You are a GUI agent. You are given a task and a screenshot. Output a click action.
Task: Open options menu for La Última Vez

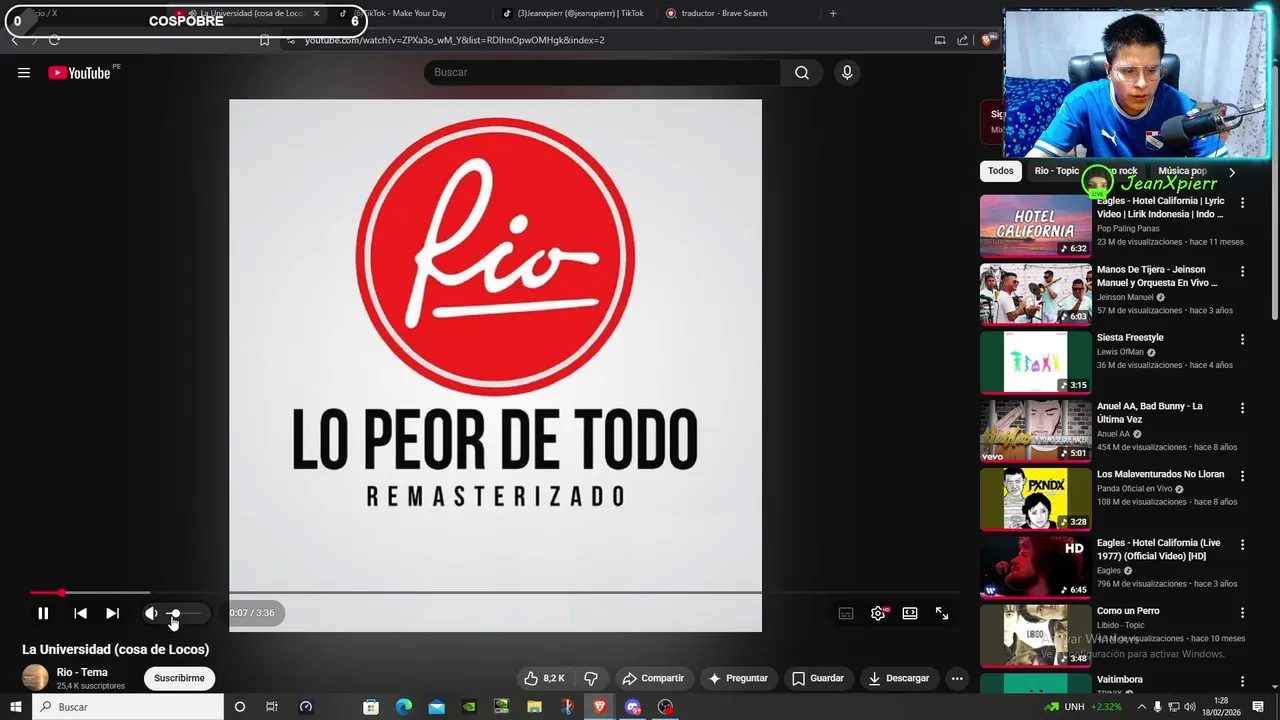(x=1242, y=408)
